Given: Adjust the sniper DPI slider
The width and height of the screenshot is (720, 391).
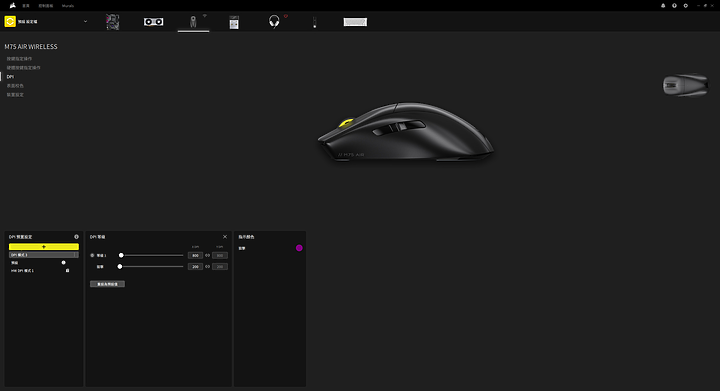Looking at the screenshot, I should point(151,267).
